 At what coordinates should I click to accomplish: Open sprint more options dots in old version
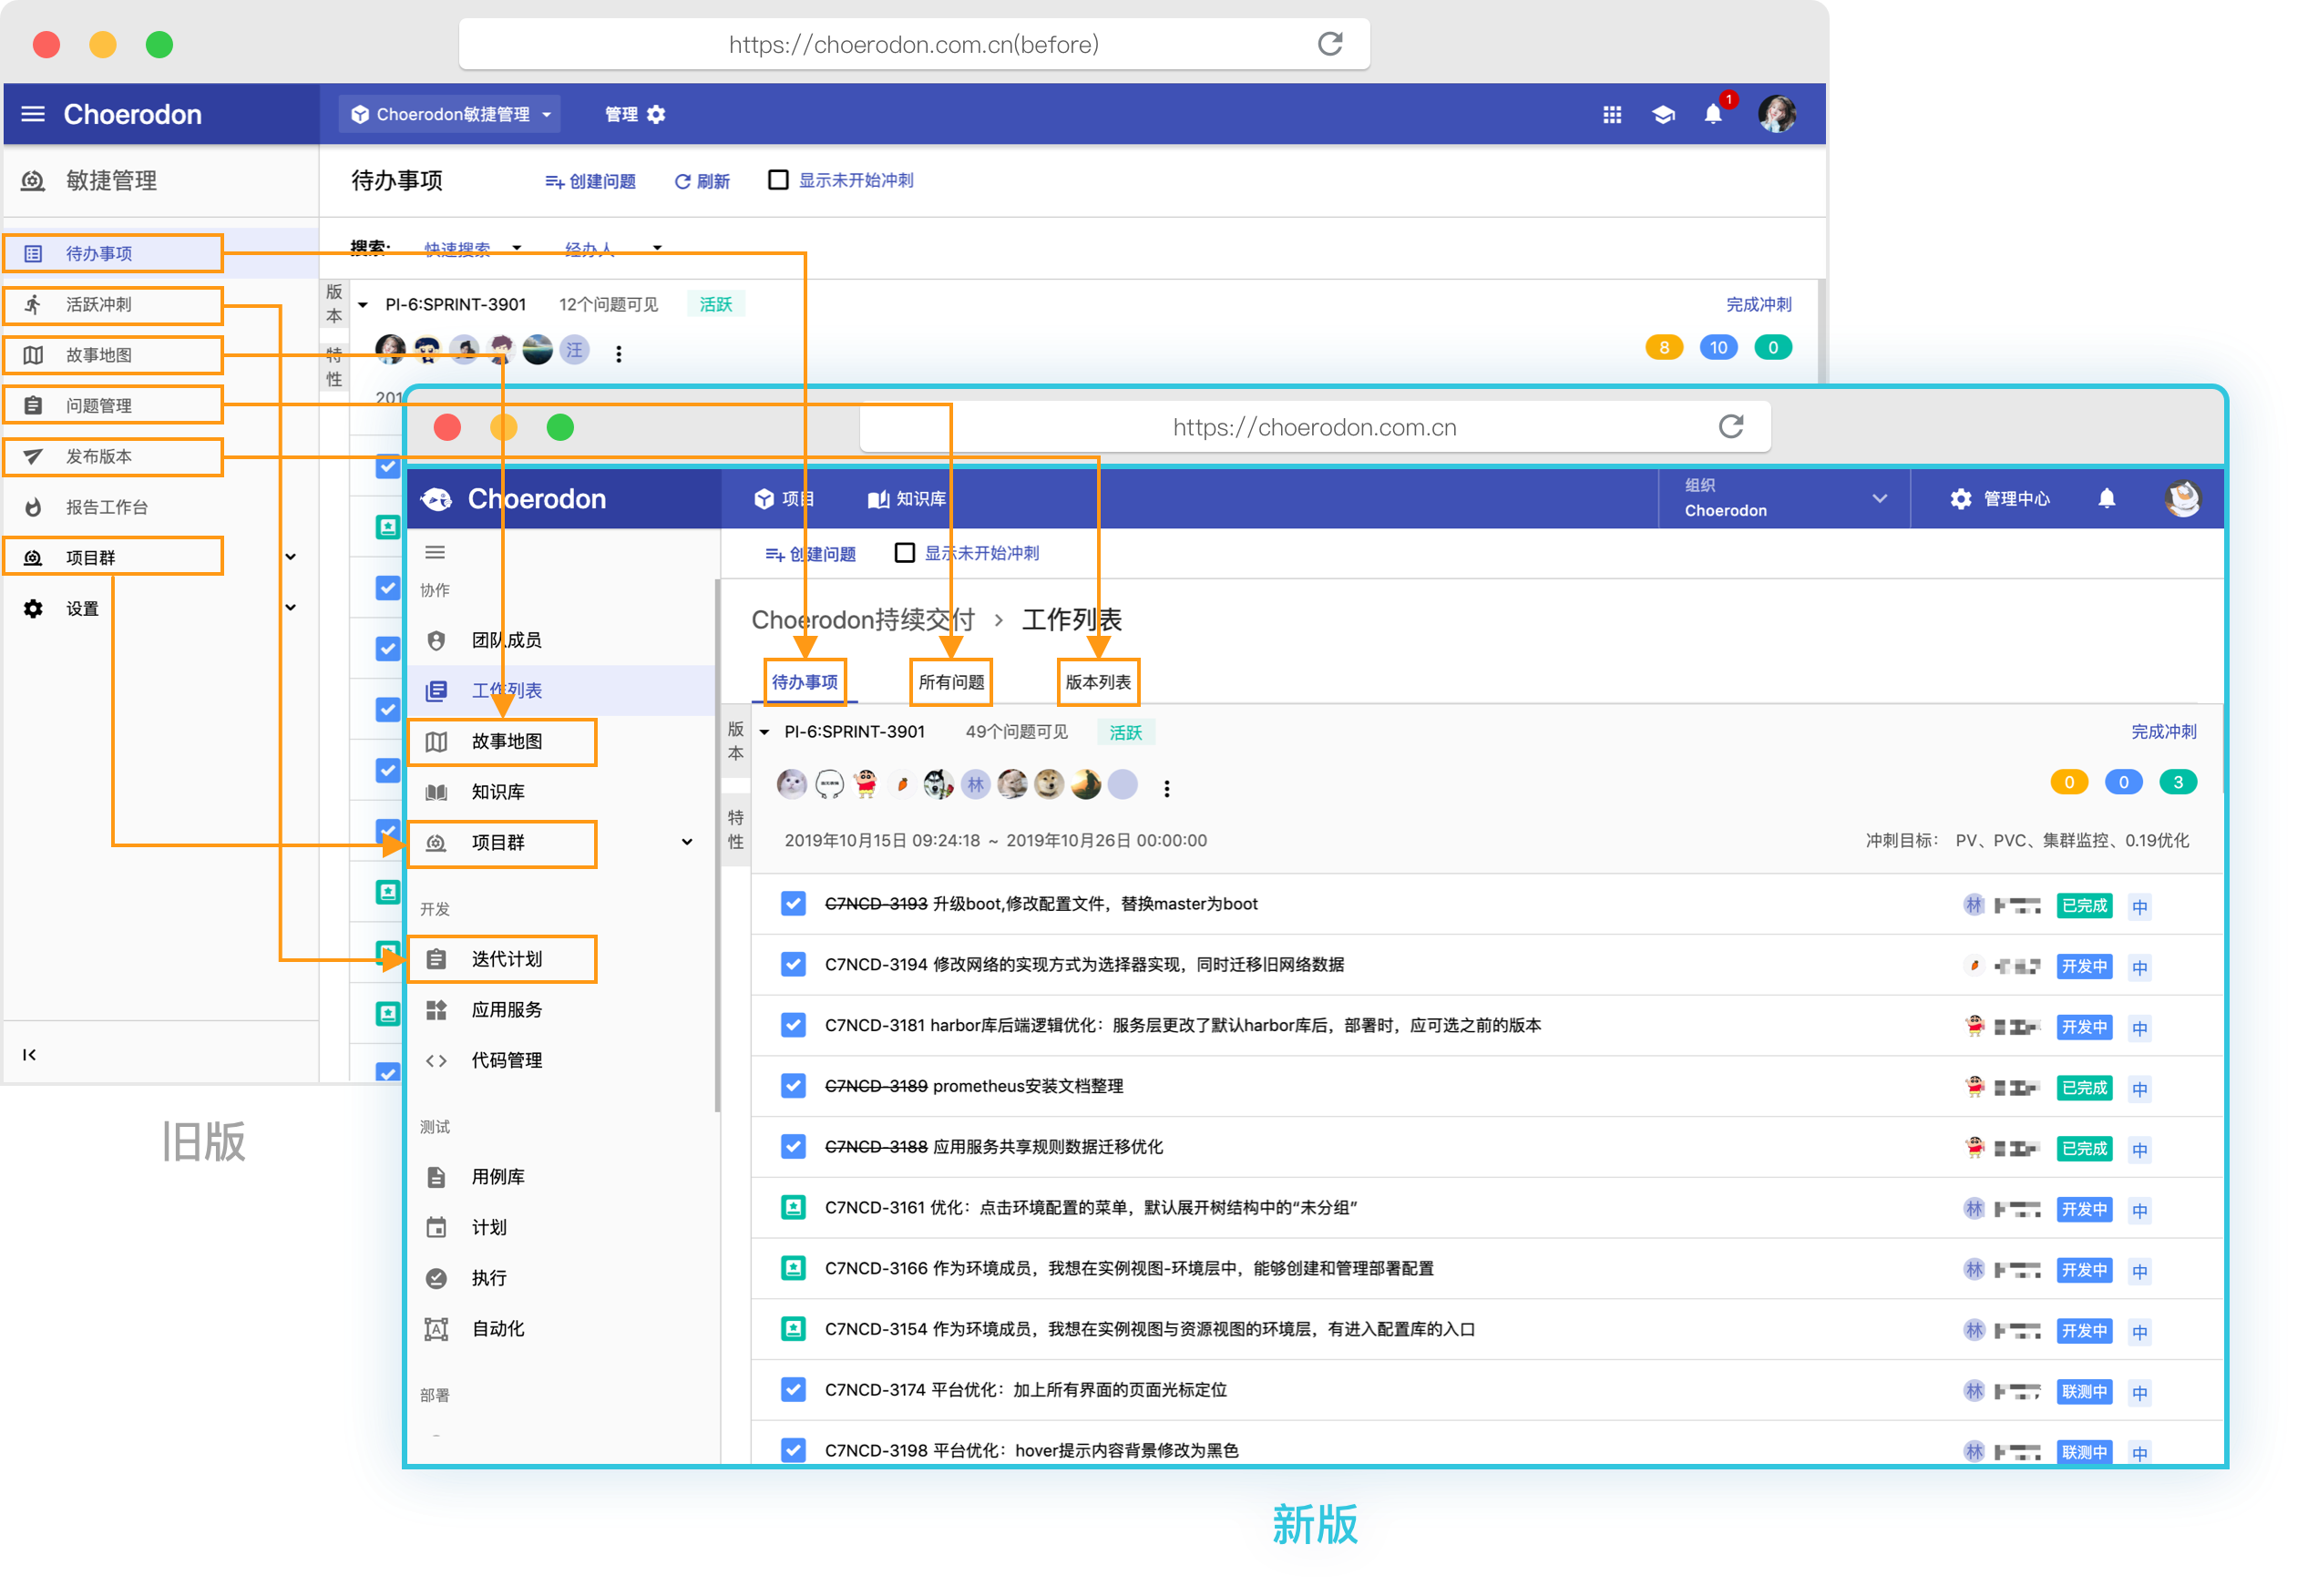click(619, 353)
